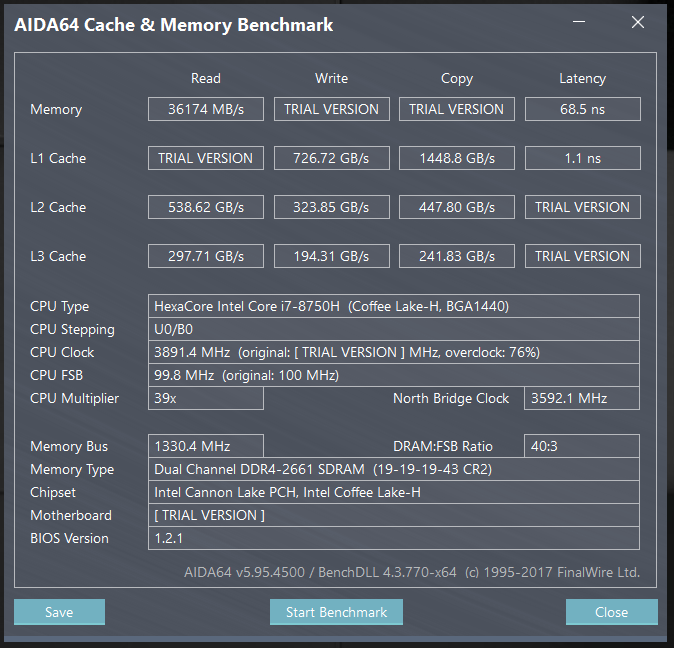Click the BIOS Version 1.2.1 field
The height and width of the screenshot is (648, 674).
[x=394, y=538]
